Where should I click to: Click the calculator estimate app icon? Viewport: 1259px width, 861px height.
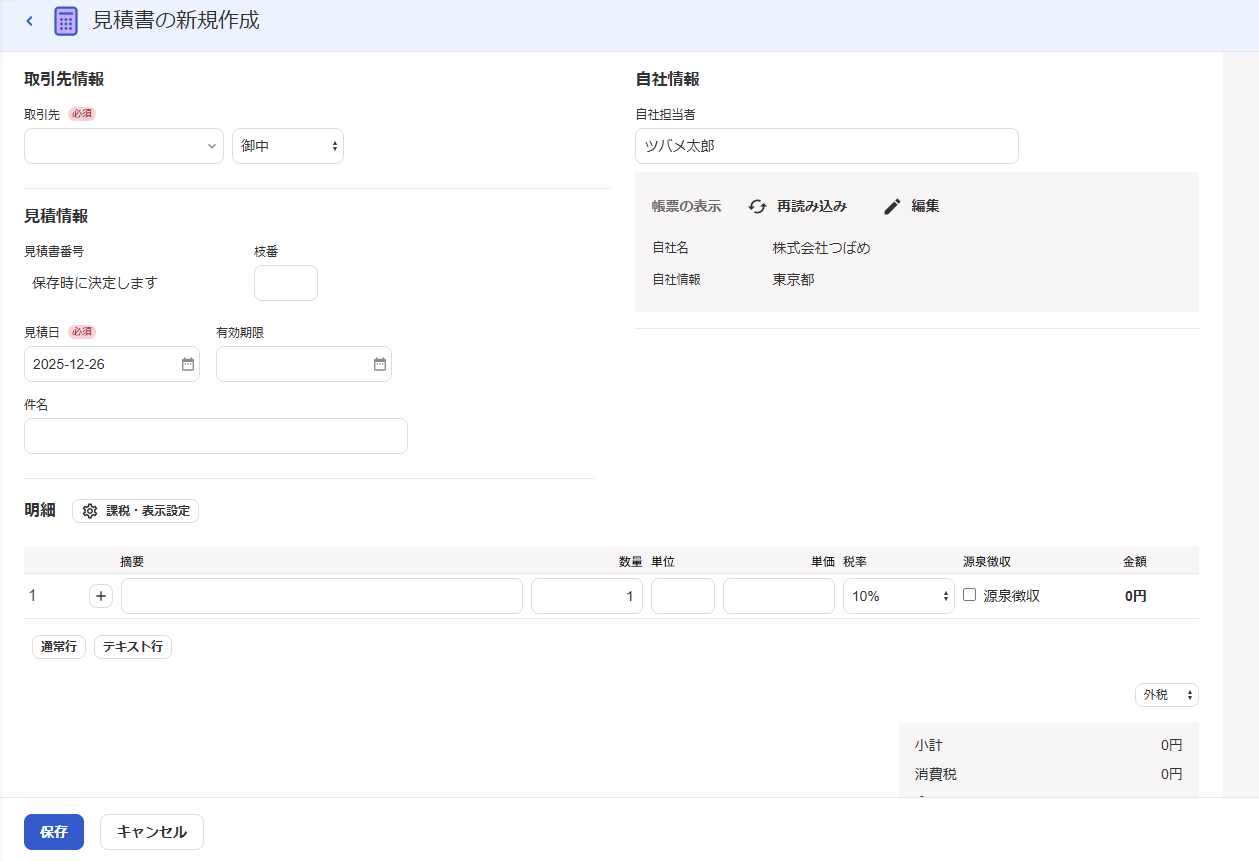click(66, 21)
